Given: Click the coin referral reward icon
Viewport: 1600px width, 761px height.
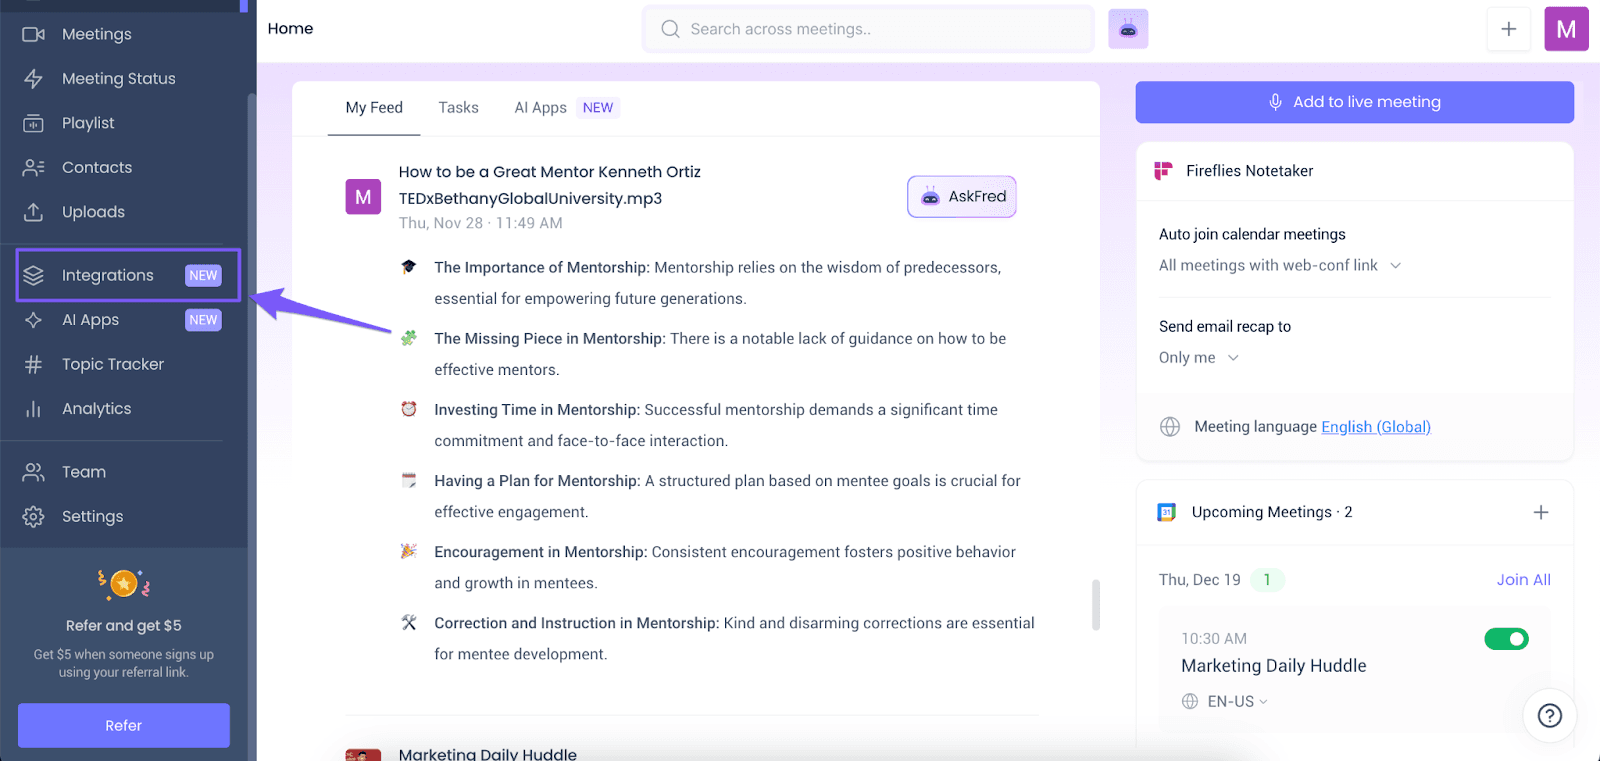Looking at the screenshot, I should pos(124,583).
